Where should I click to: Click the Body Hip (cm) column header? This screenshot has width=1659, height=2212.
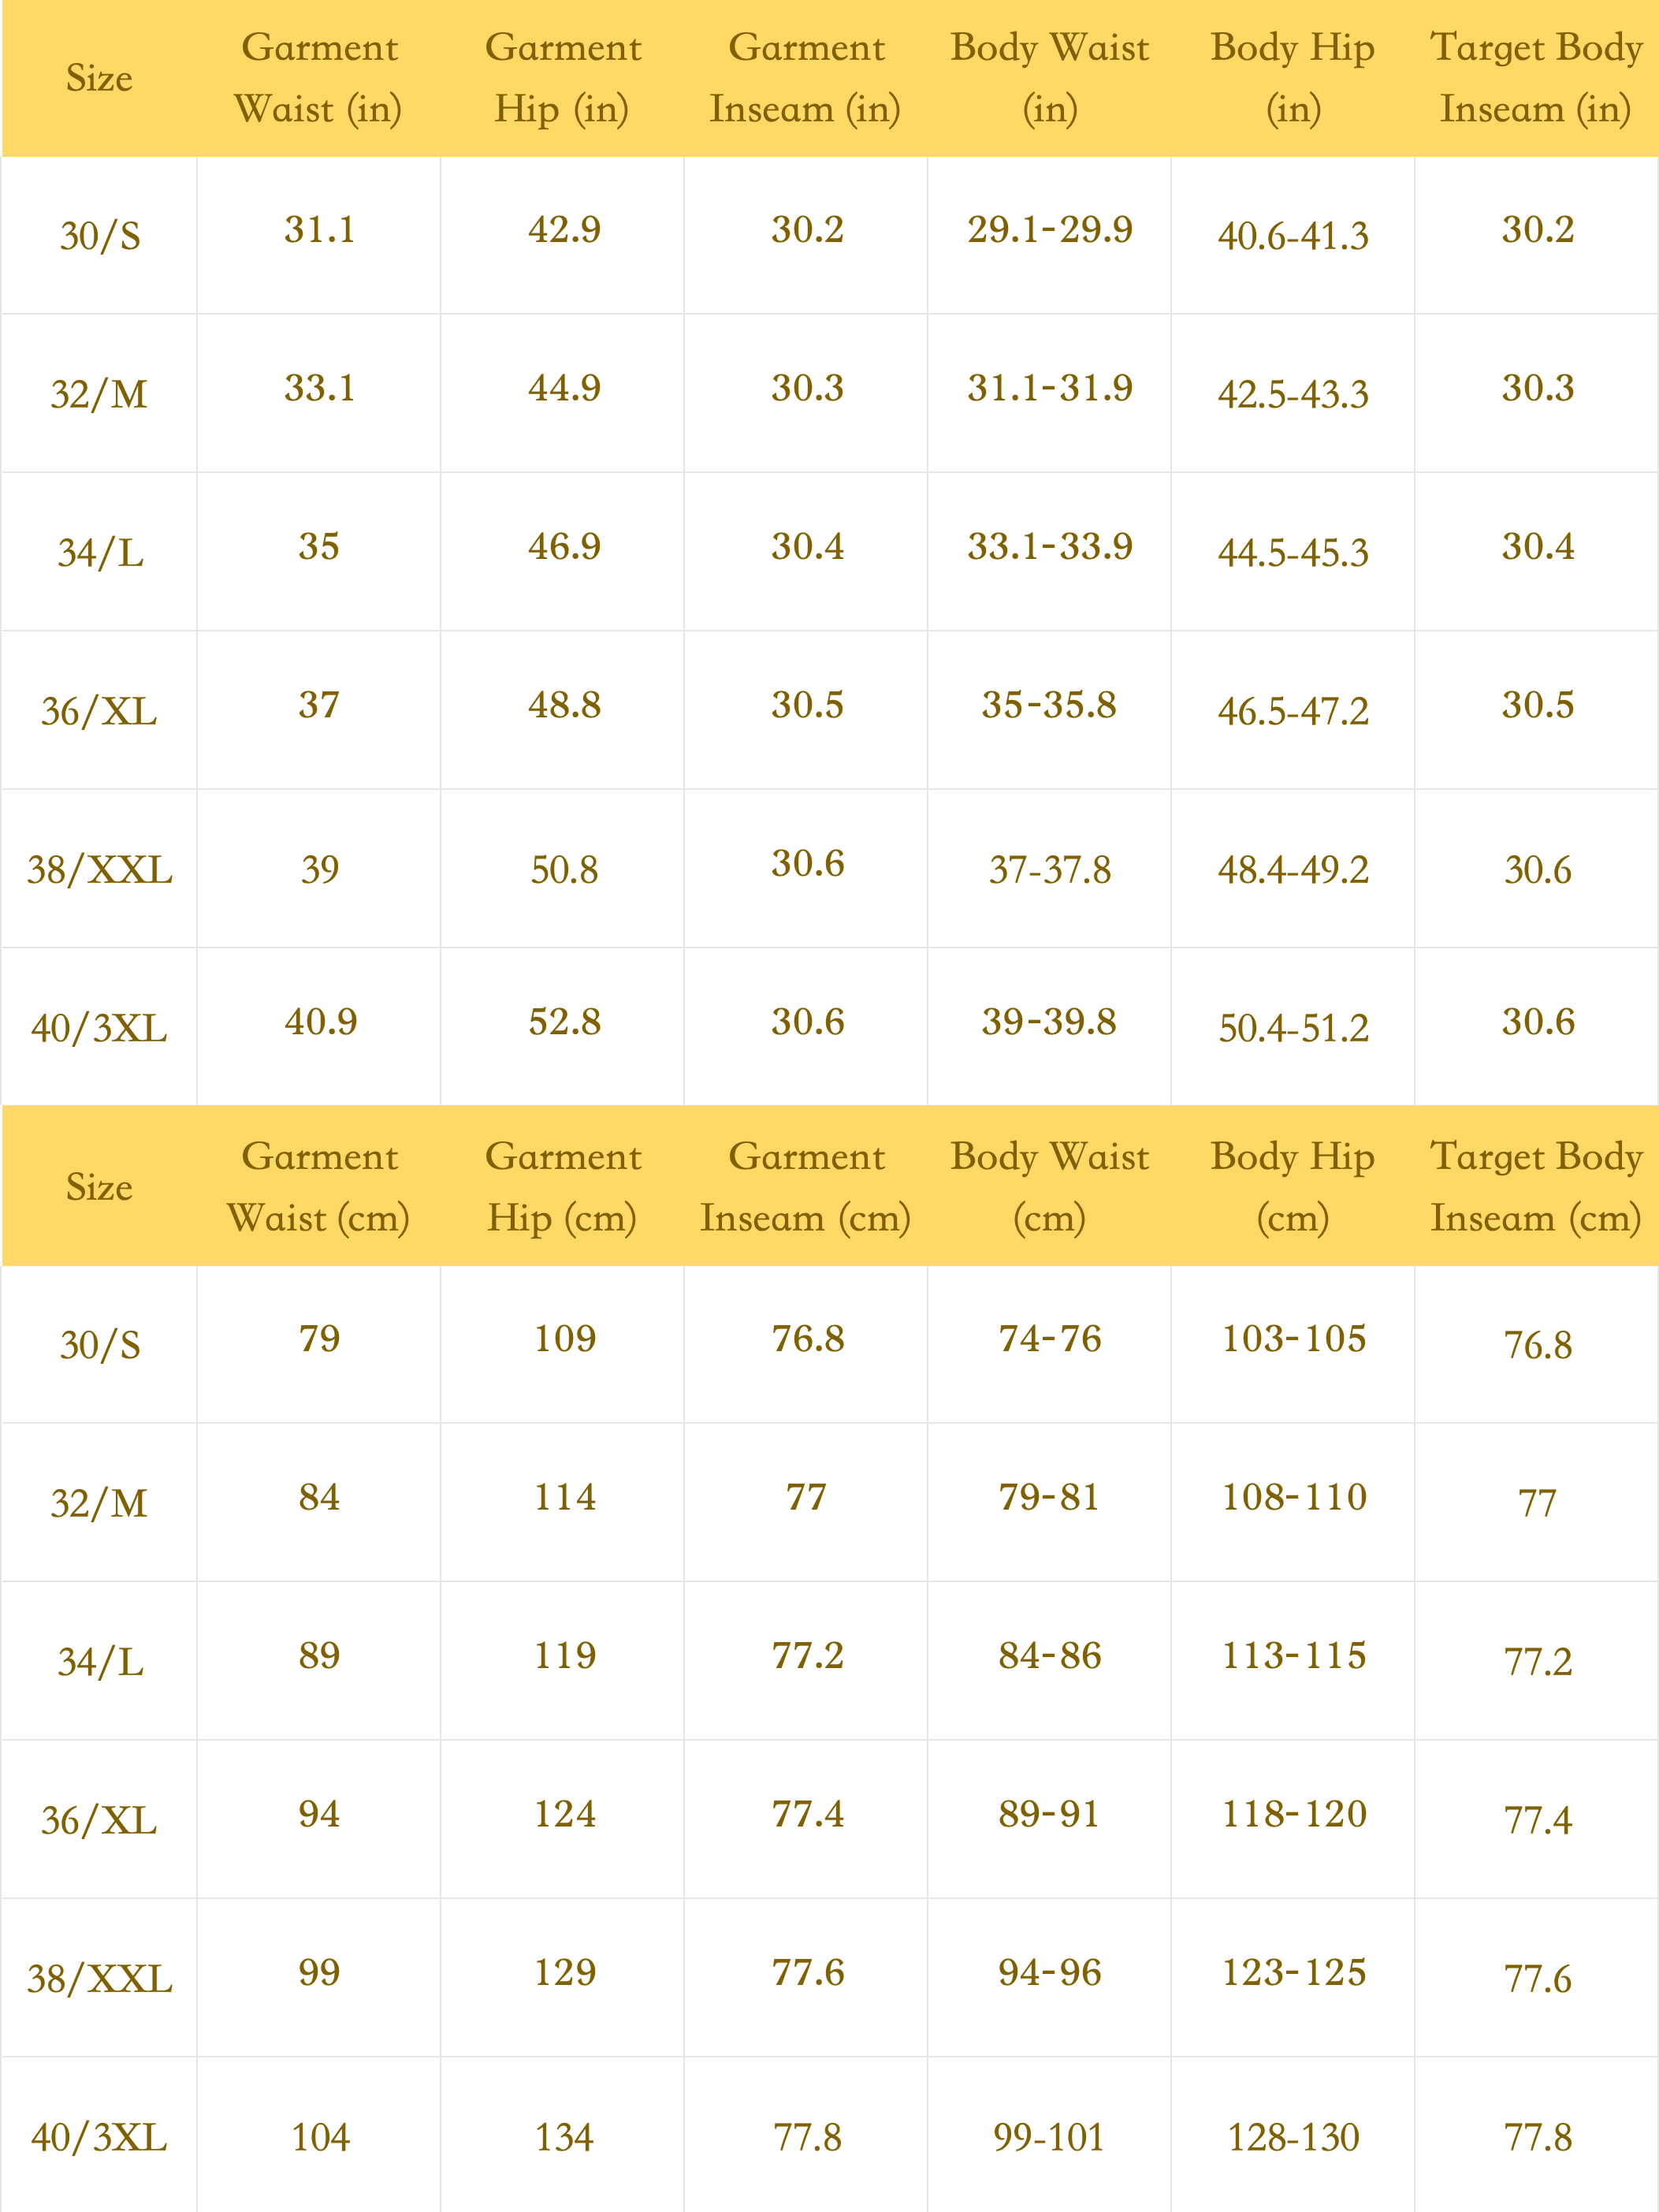tap(1292, 1186)
